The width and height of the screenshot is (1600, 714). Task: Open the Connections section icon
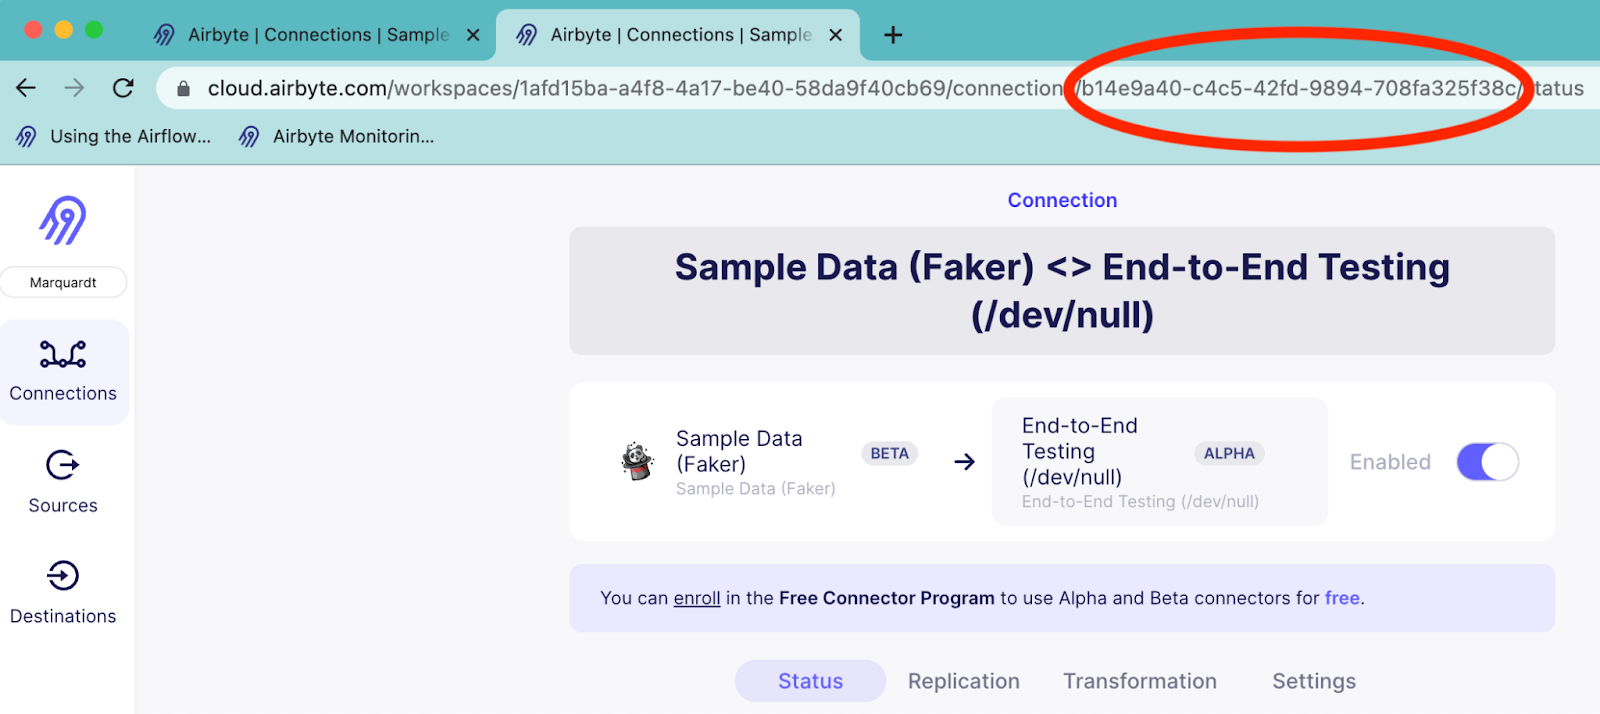point(63,355)
